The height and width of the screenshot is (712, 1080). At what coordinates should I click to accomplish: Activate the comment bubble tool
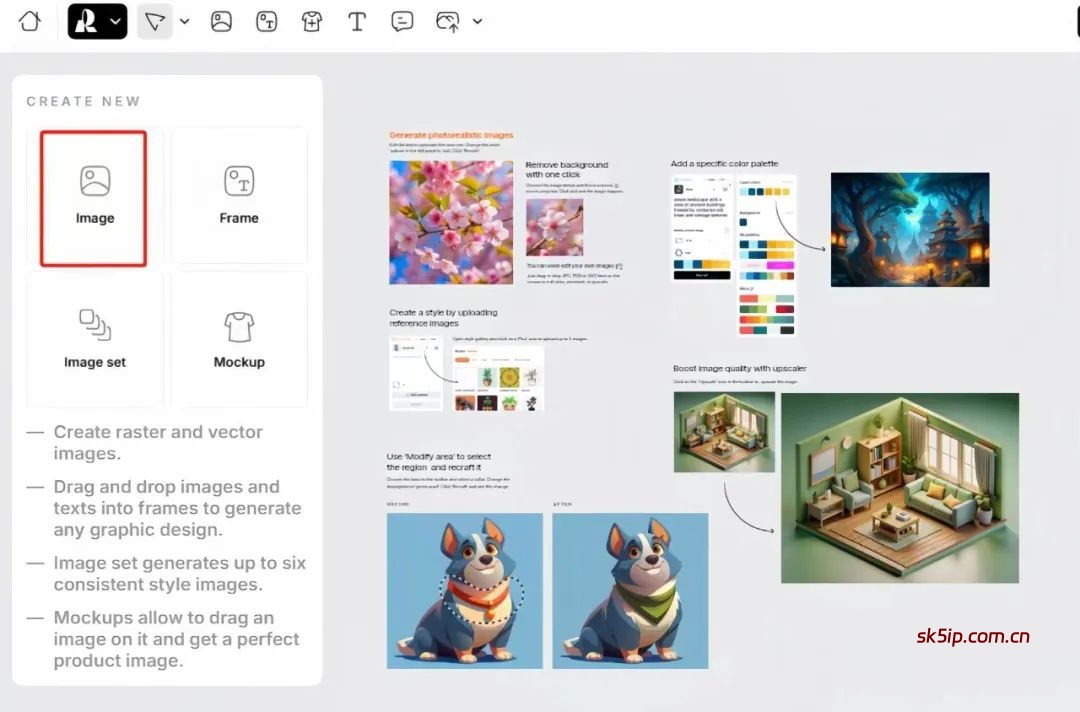click(x=402, y=21)
